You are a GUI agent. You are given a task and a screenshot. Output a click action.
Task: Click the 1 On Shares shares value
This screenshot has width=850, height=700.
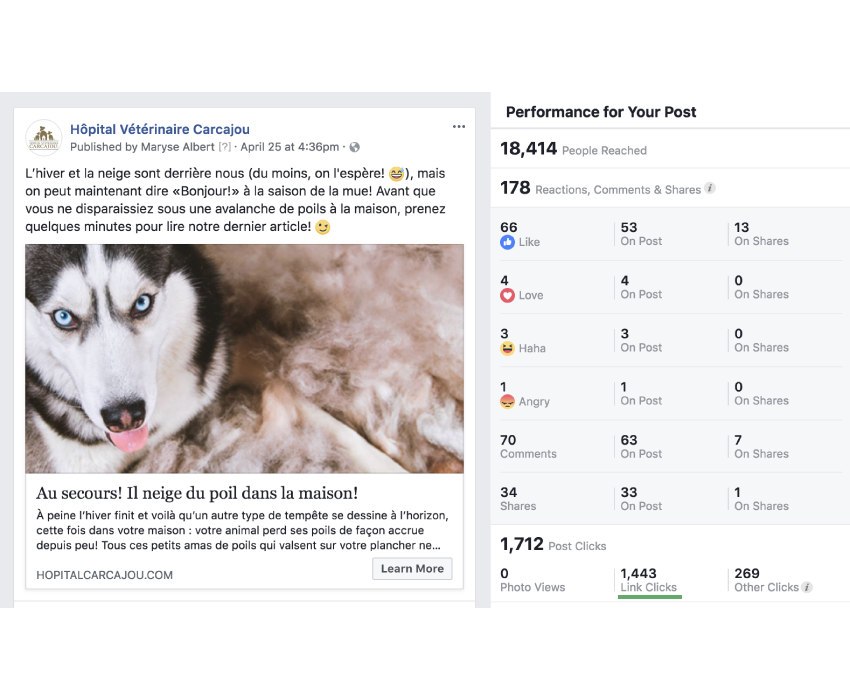tap(761, 499)
